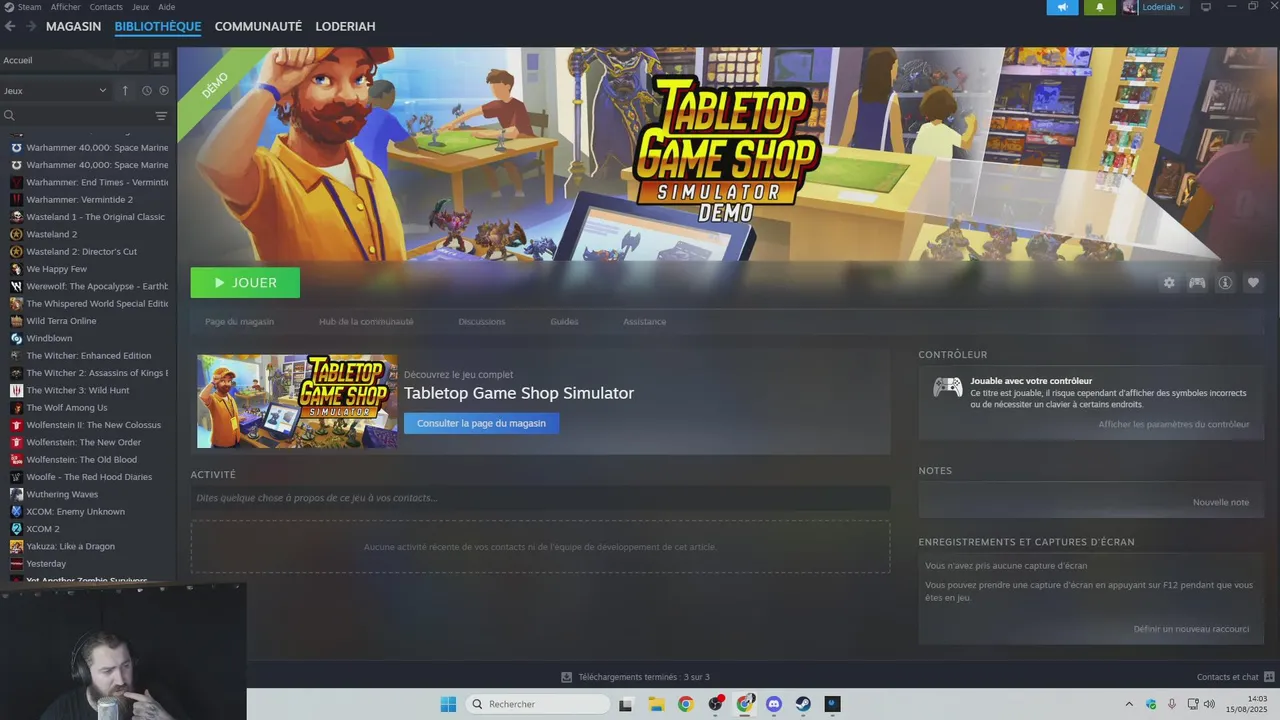Screen dimensions: 1280x720
Task: Open controller layout gamepad icon
Action: [x=1197, y=283]
